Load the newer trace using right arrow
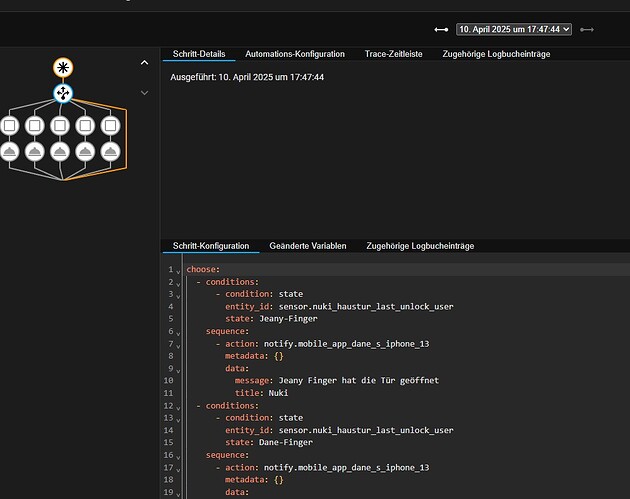The width and height of the screenshot is (630, 499). [587, 30]
